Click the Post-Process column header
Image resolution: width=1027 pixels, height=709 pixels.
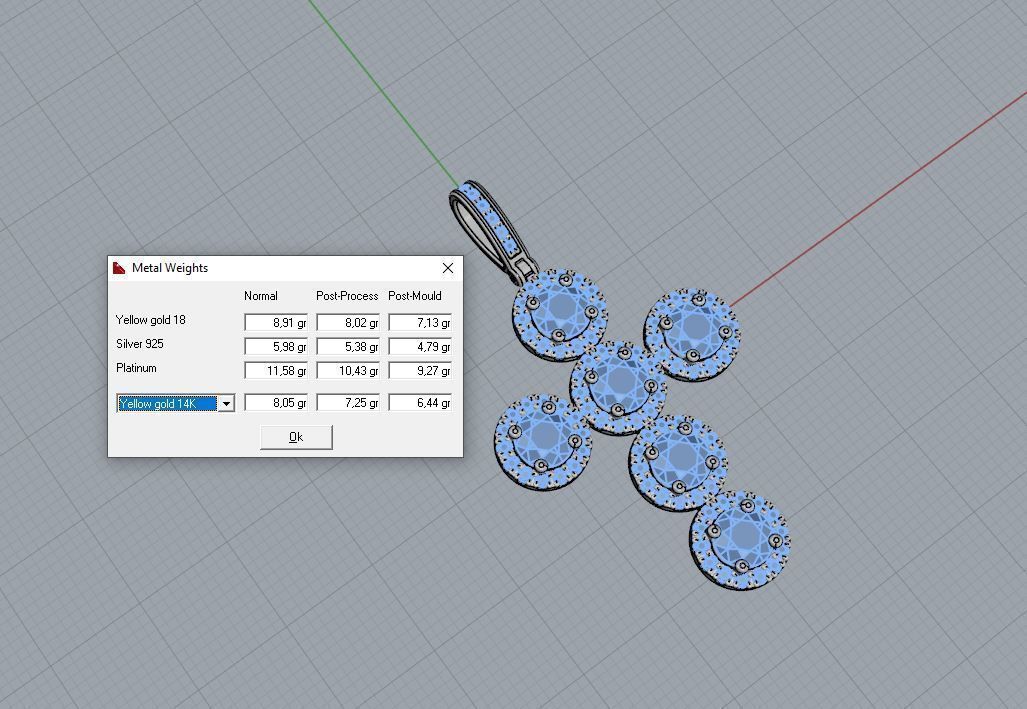click(x=347, y=296)
